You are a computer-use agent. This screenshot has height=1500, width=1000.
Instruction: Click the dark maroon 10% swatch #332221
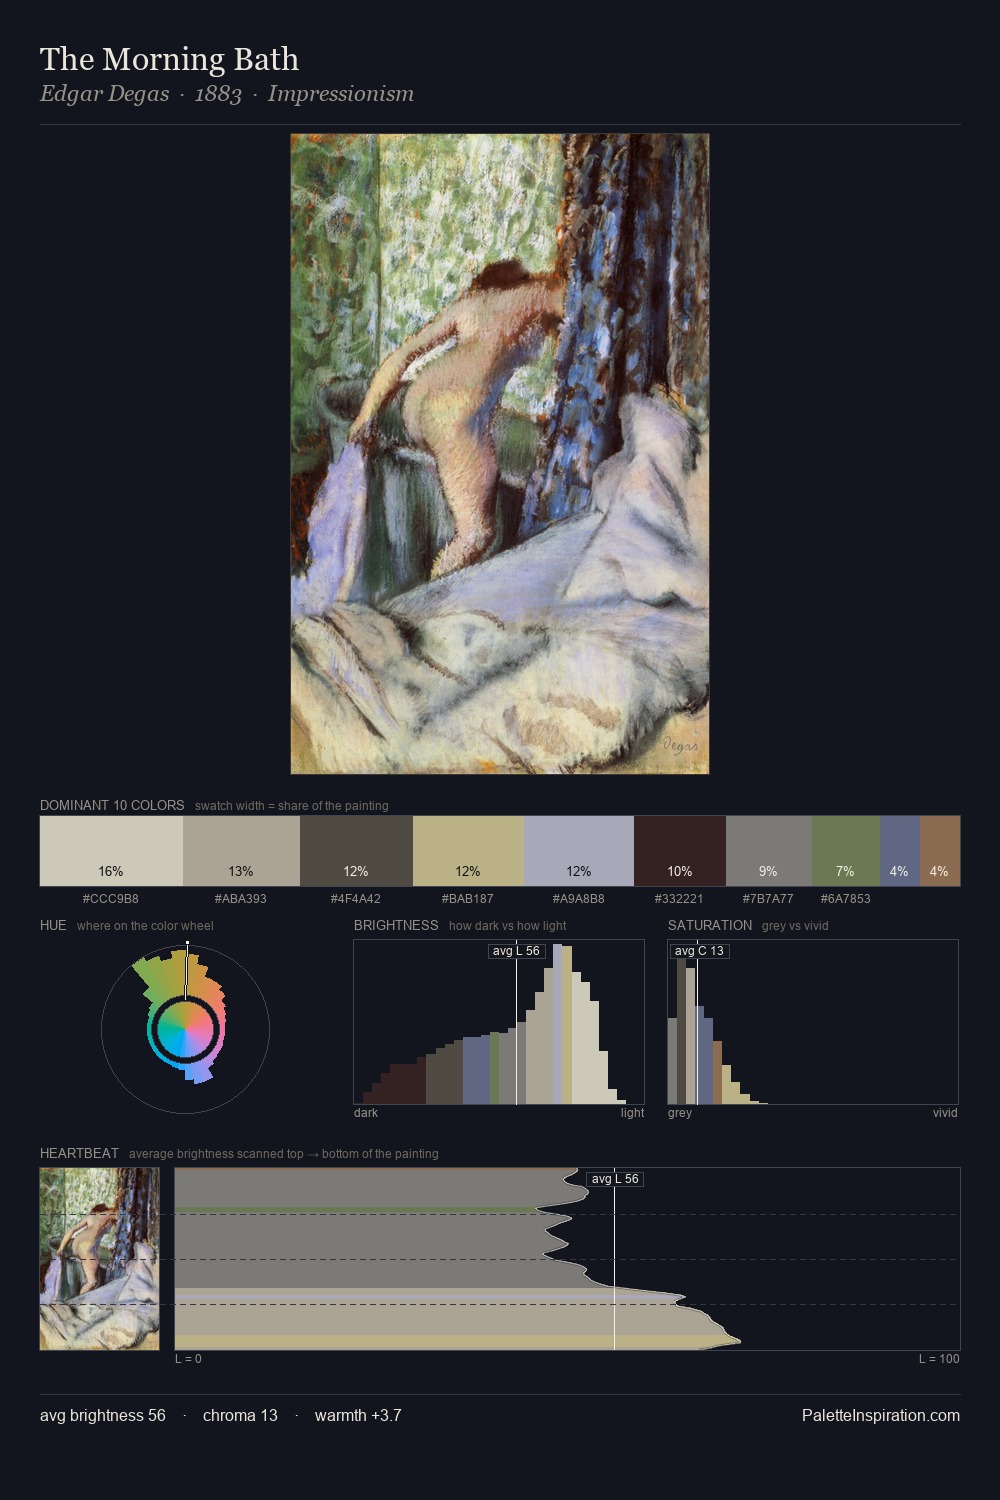coord(680,851)
